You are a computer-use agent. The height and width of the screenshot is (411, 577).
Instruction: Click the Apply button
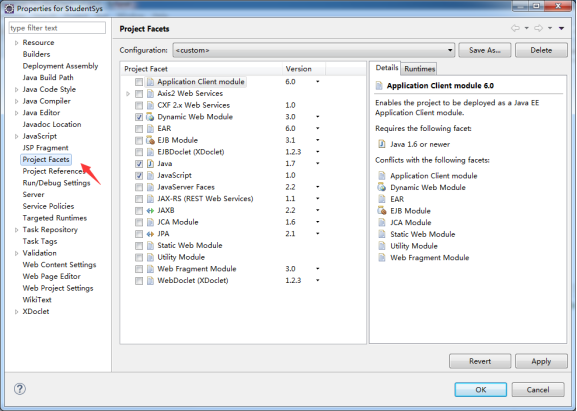pyautogui.click(x=541, y=361)
